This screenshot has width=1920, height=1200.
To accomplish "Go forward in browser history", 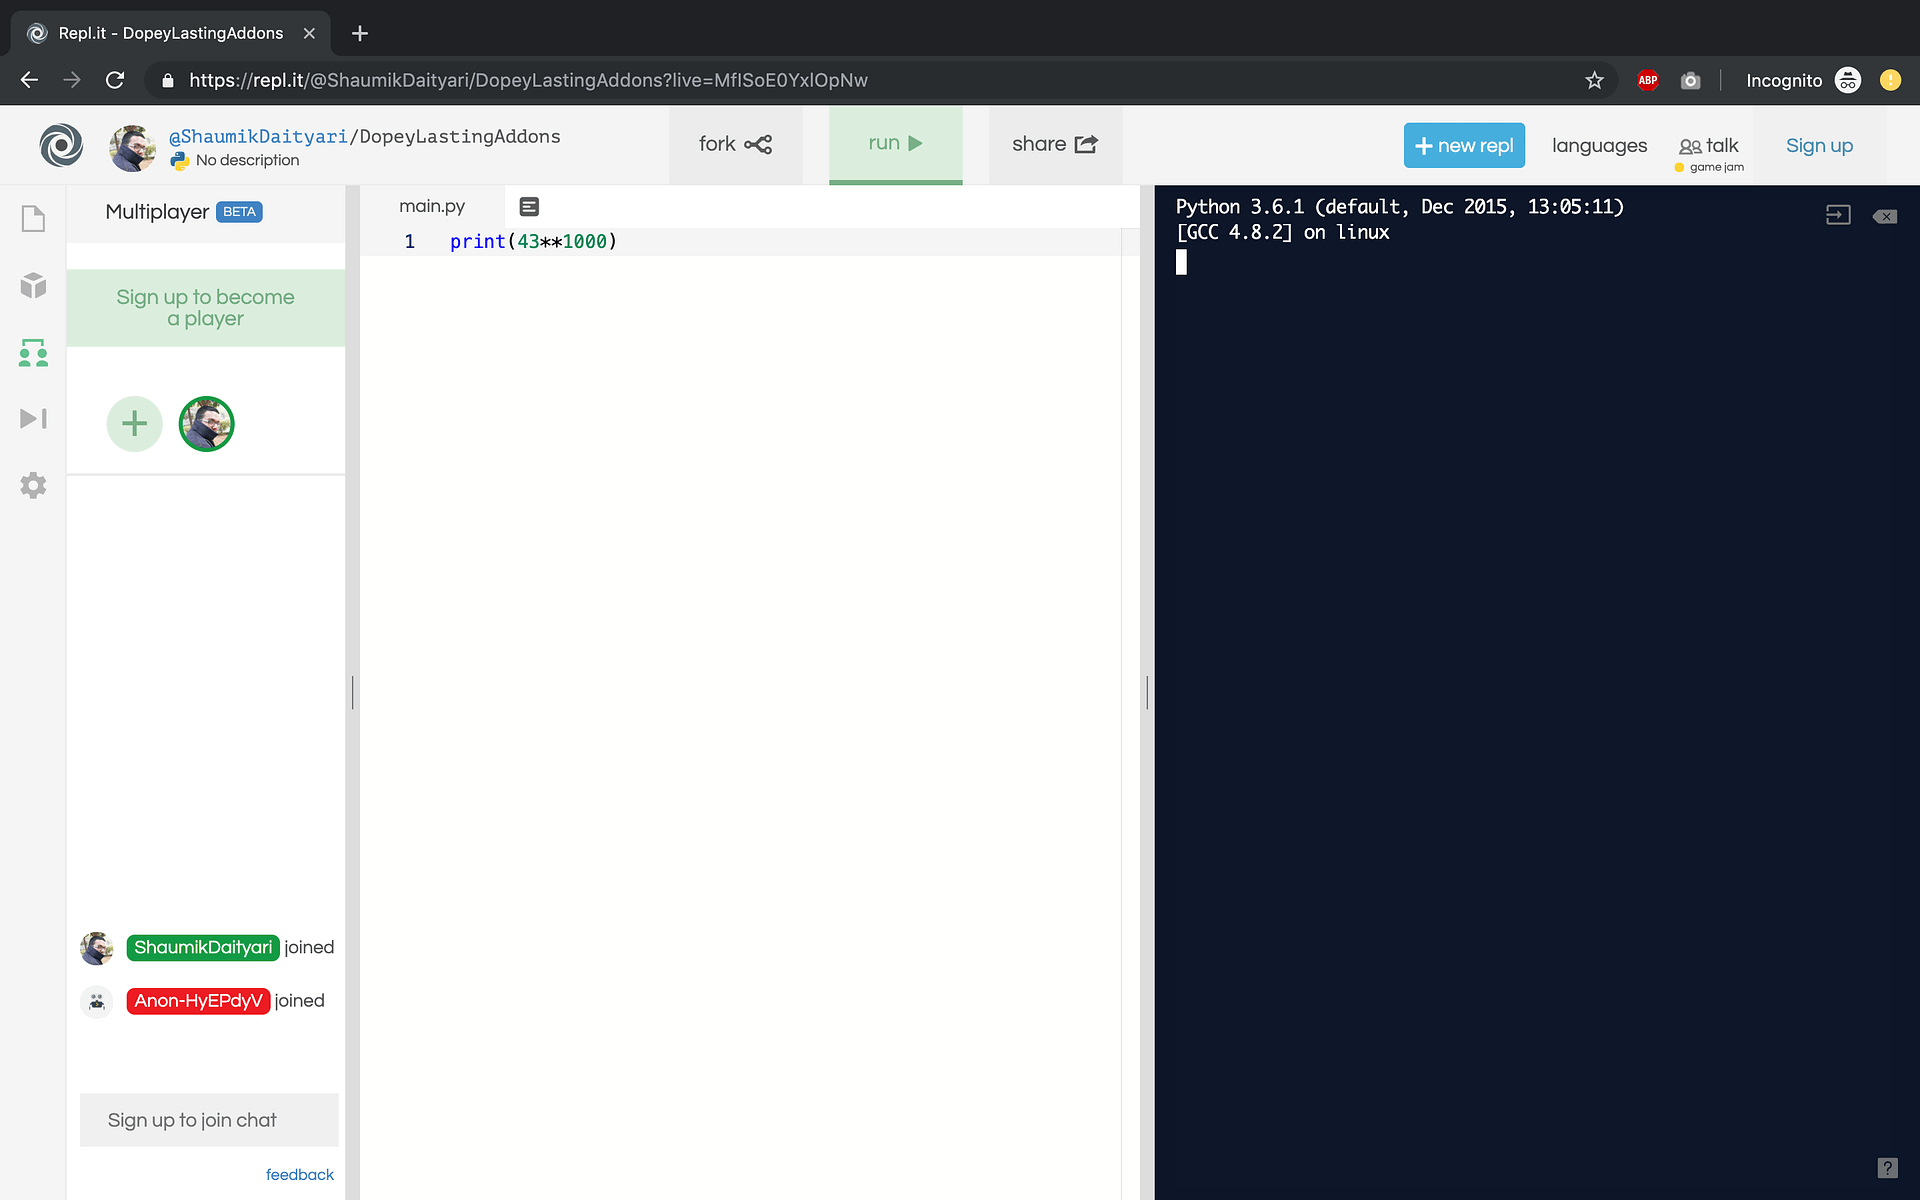I will pyautogui.click(x=72, y=80).
